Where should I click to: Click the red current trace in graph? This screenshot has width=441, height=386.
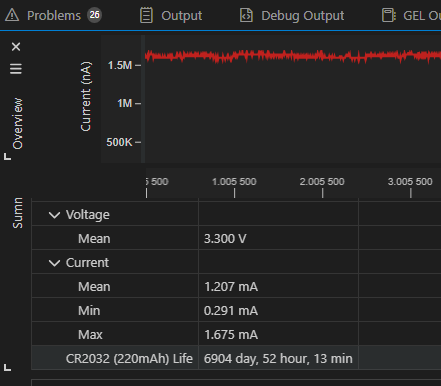pyautogui.click(x=293, y=56)
